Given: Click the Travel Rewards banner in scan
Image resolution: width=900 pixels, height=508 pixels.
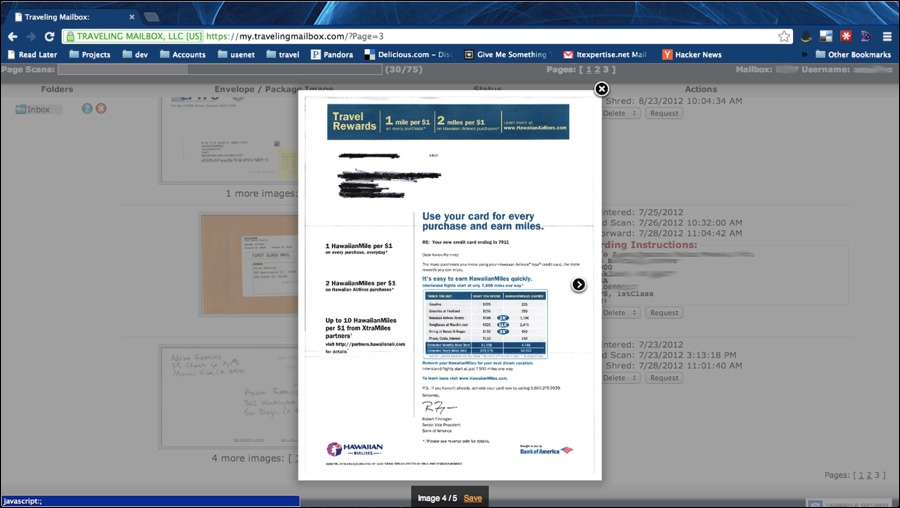Looking at the screenshot, I should click(x=448, y=122).
